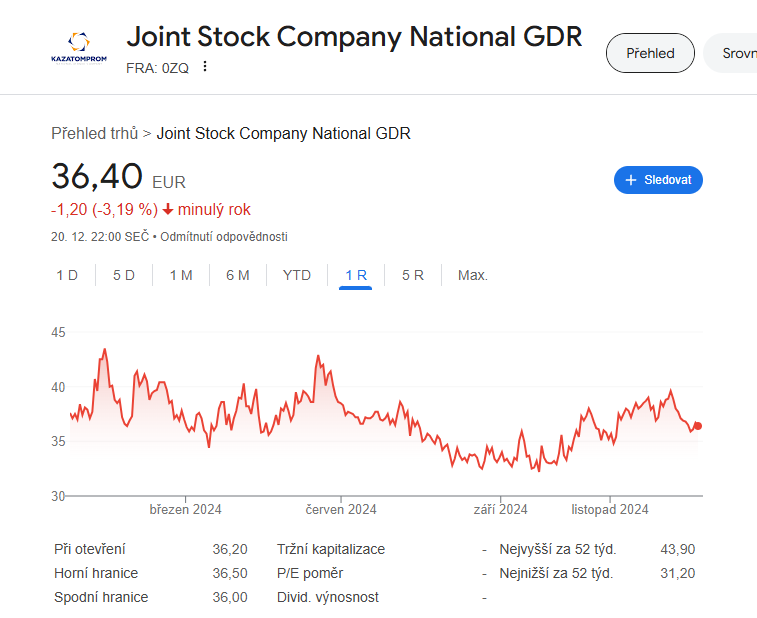Click the Divid. výnosnost label
Viewport: 757px width, 618px height.
point(328,597)
